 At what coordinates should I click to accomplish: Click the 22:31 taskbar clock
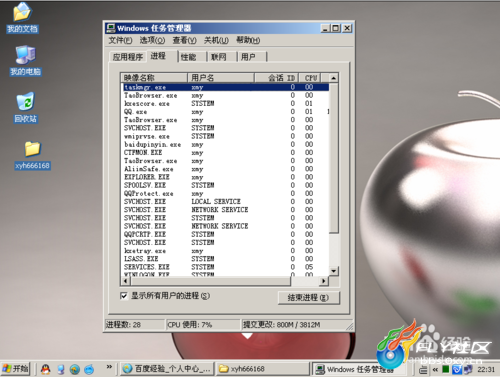pos(486,369)
